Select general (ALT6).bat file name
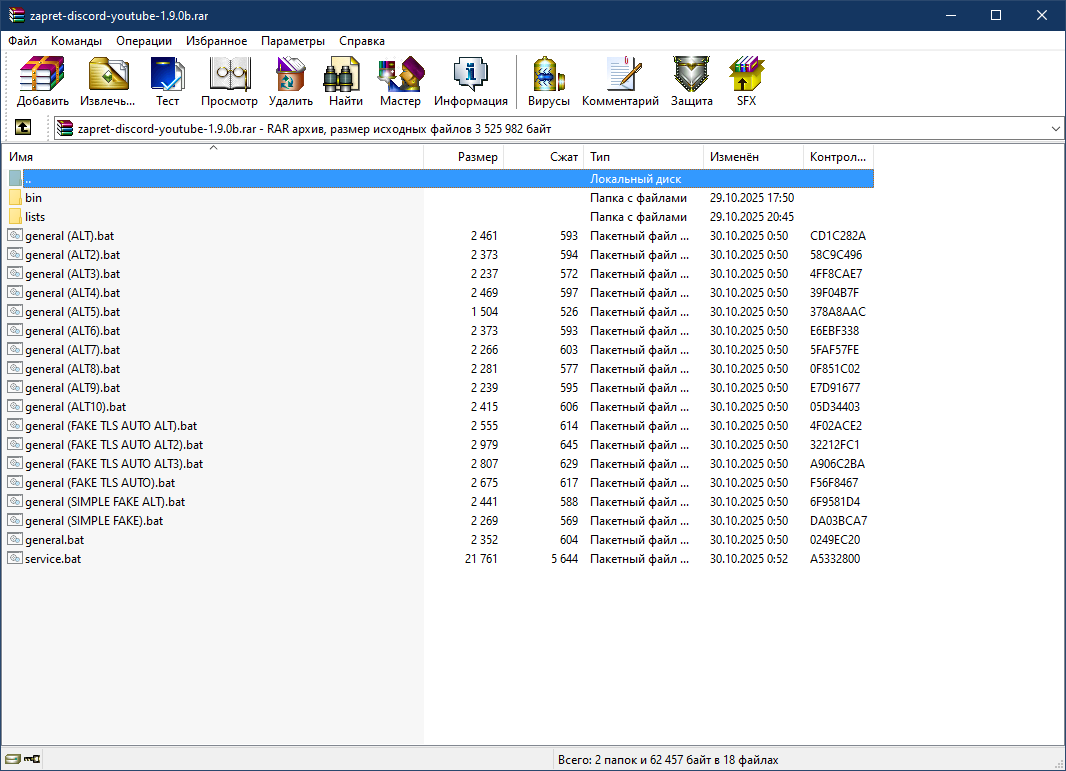This screenshot has width=1066, height=771. (73, 331)
